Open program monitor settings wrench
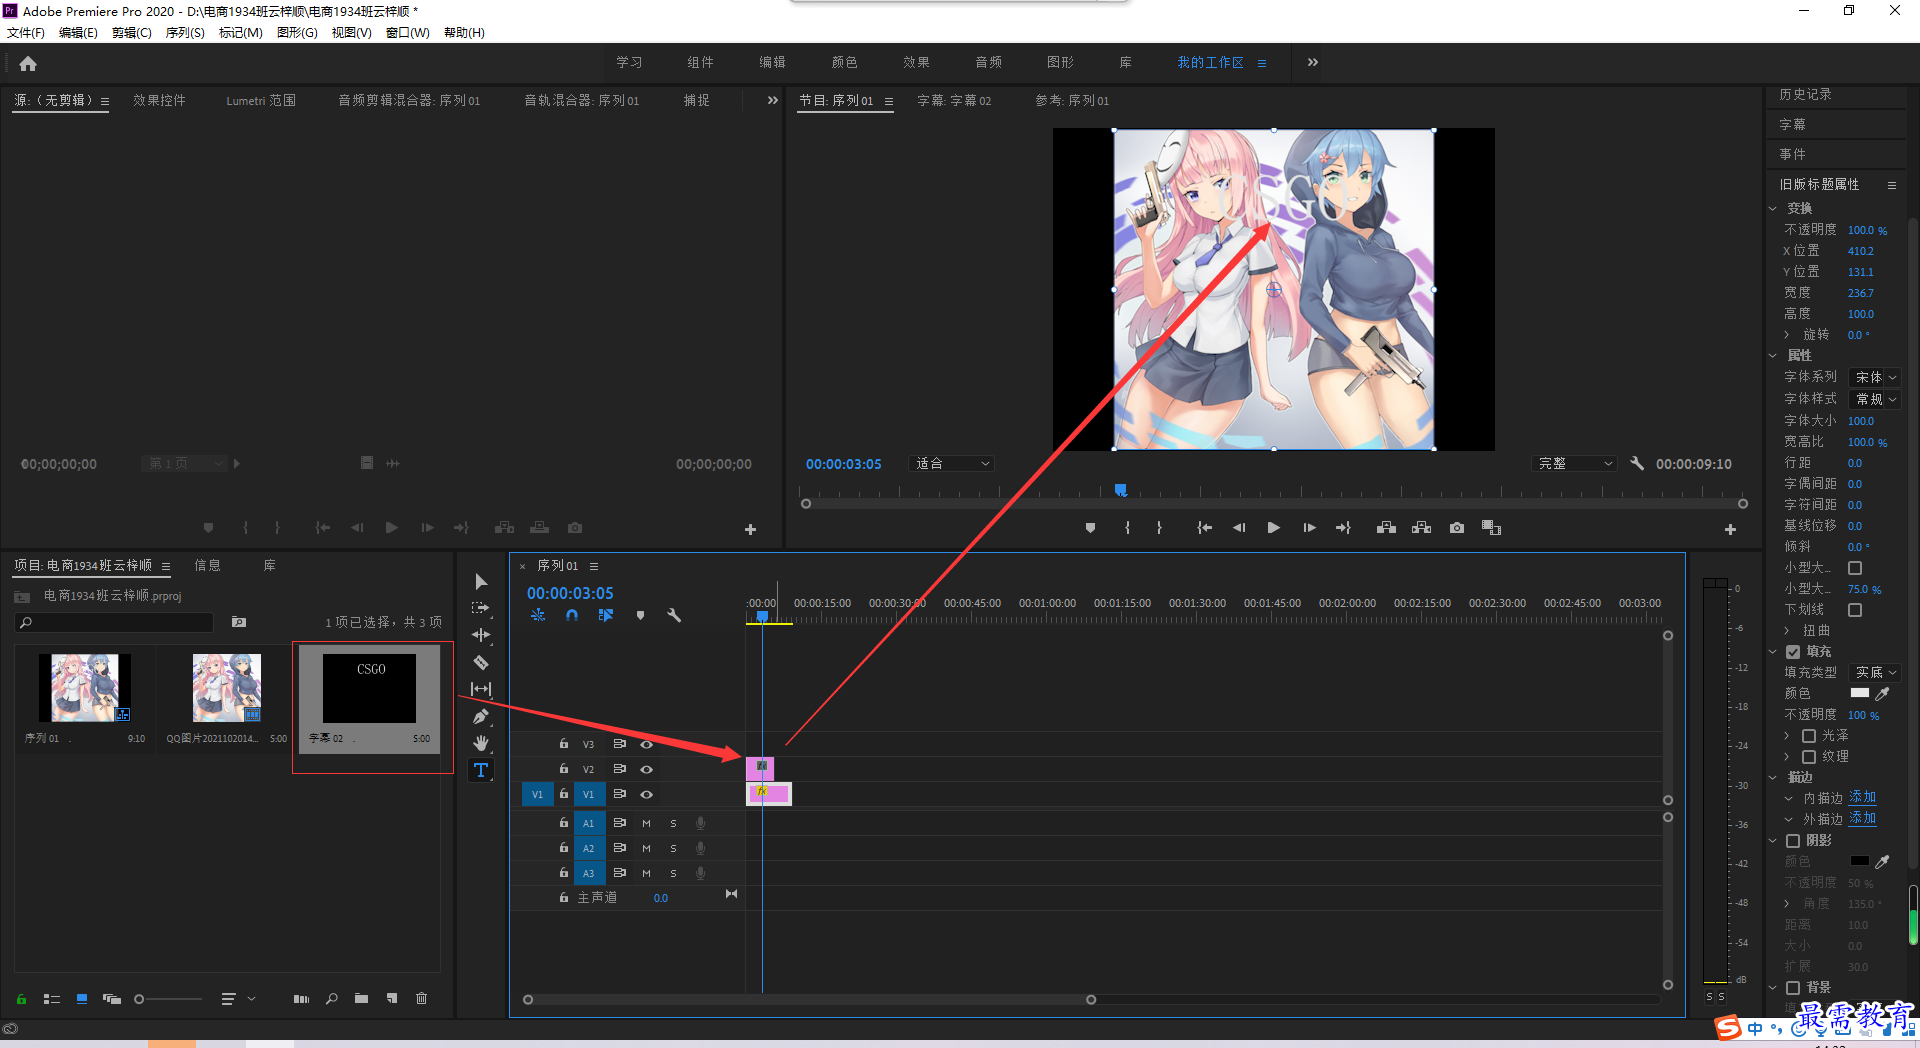 point(1637,463)
